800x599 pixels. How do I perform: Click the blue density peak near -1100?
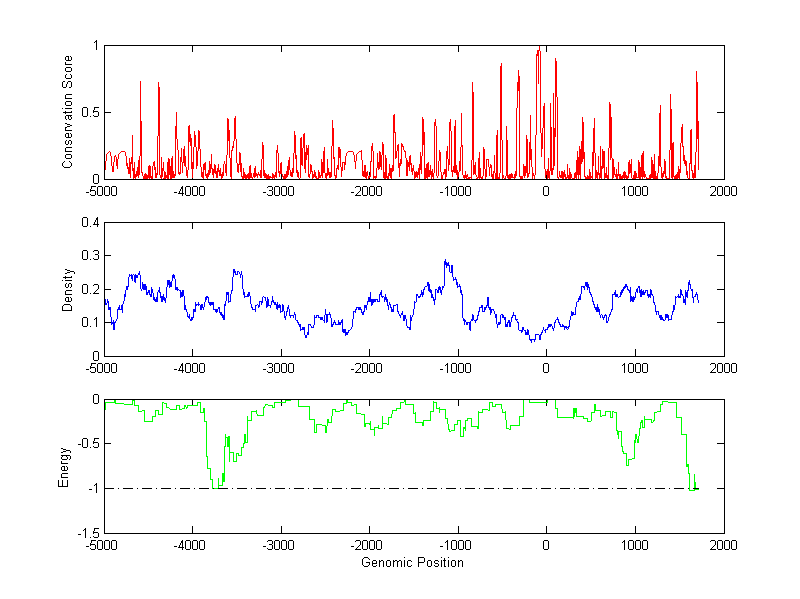click(445, 262)
